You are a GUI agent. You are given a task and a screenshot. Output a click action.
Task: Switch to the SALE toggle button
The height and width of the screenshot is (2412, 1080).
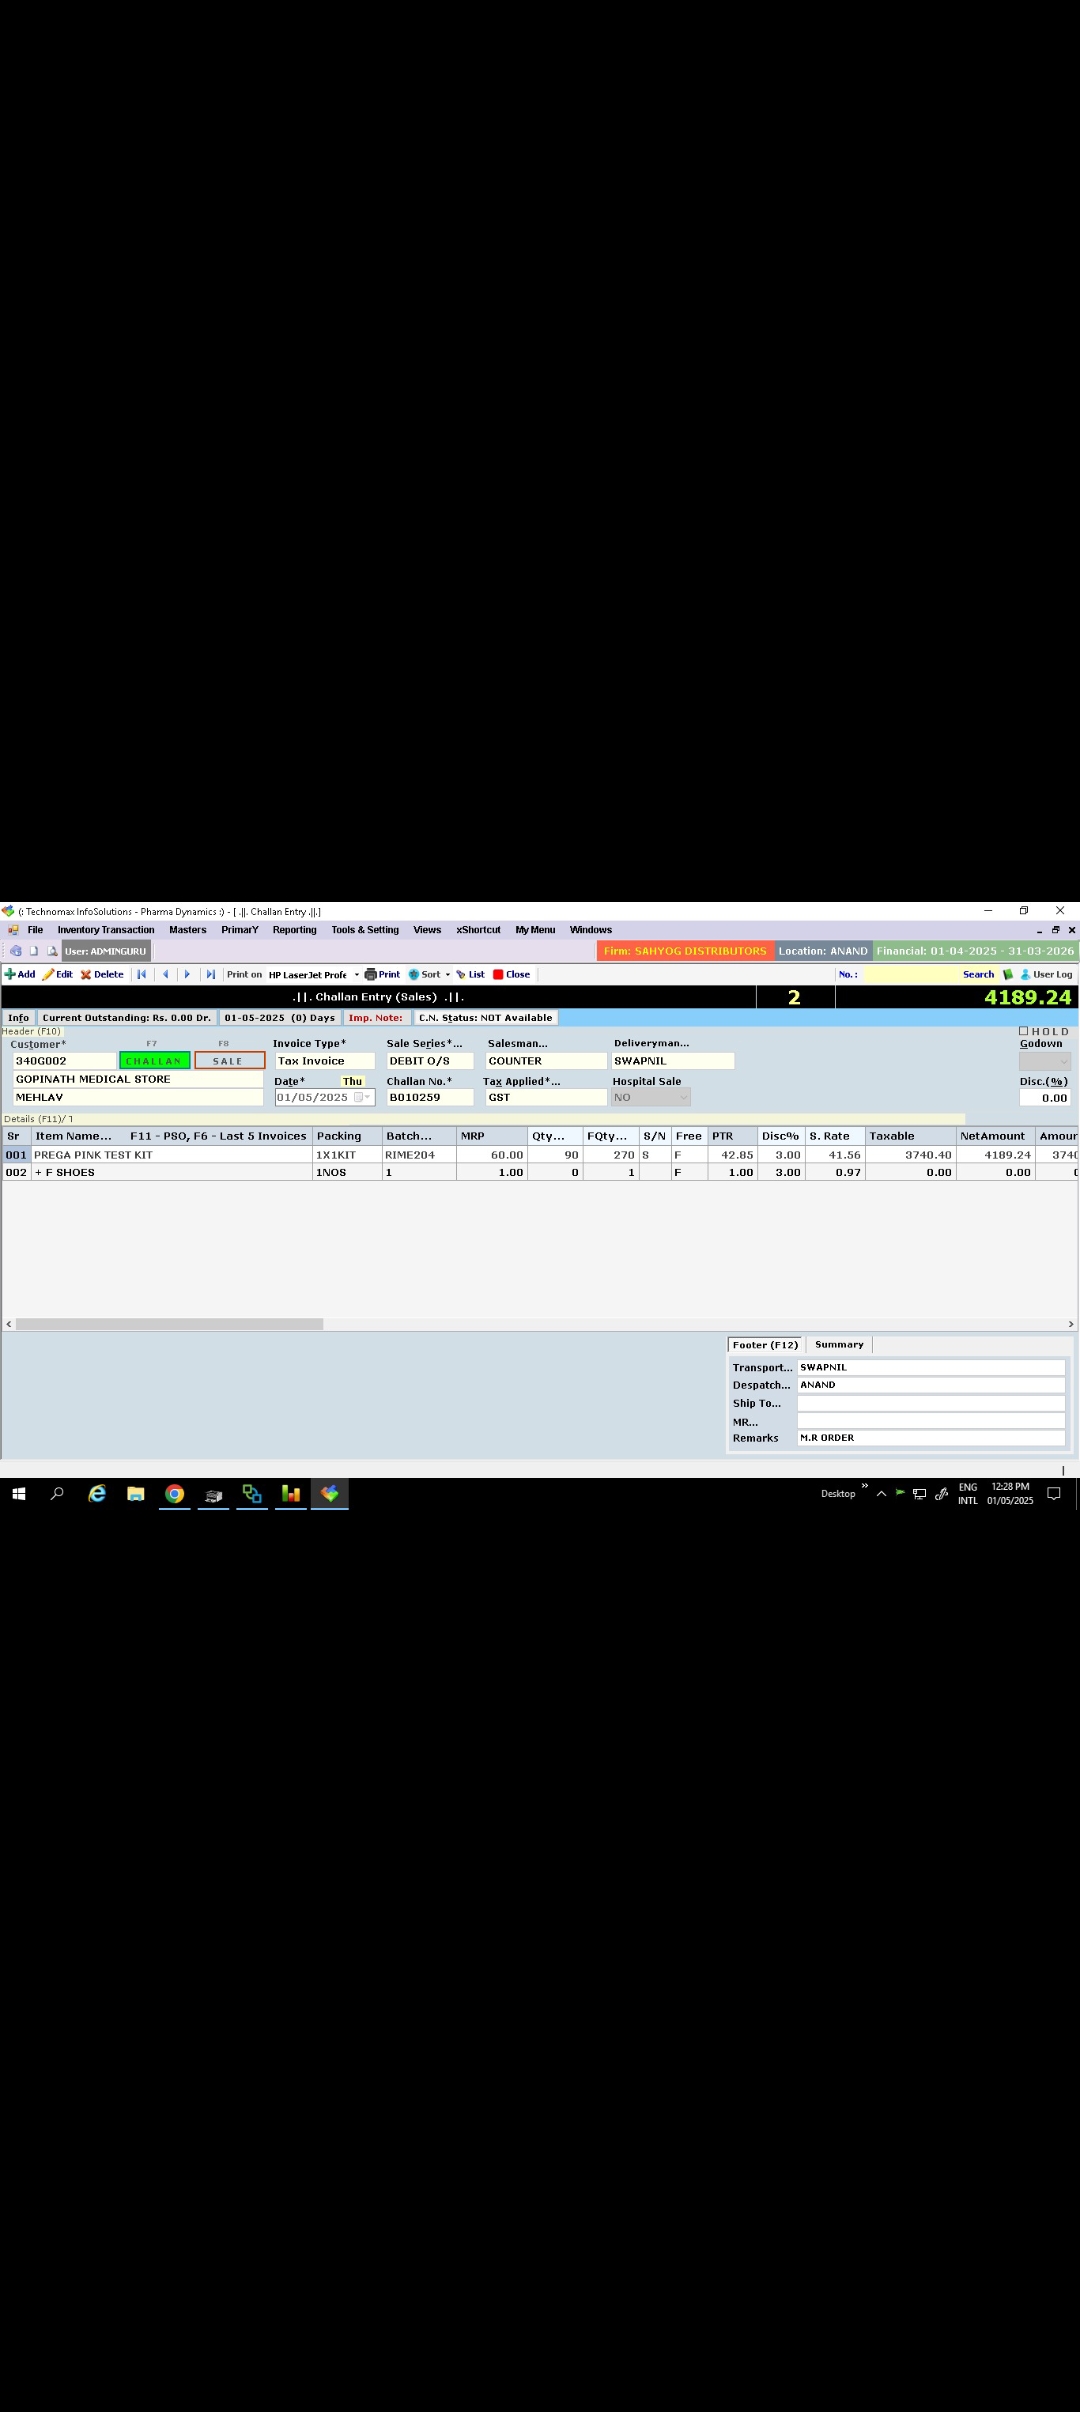click(x=229, y=1061)
